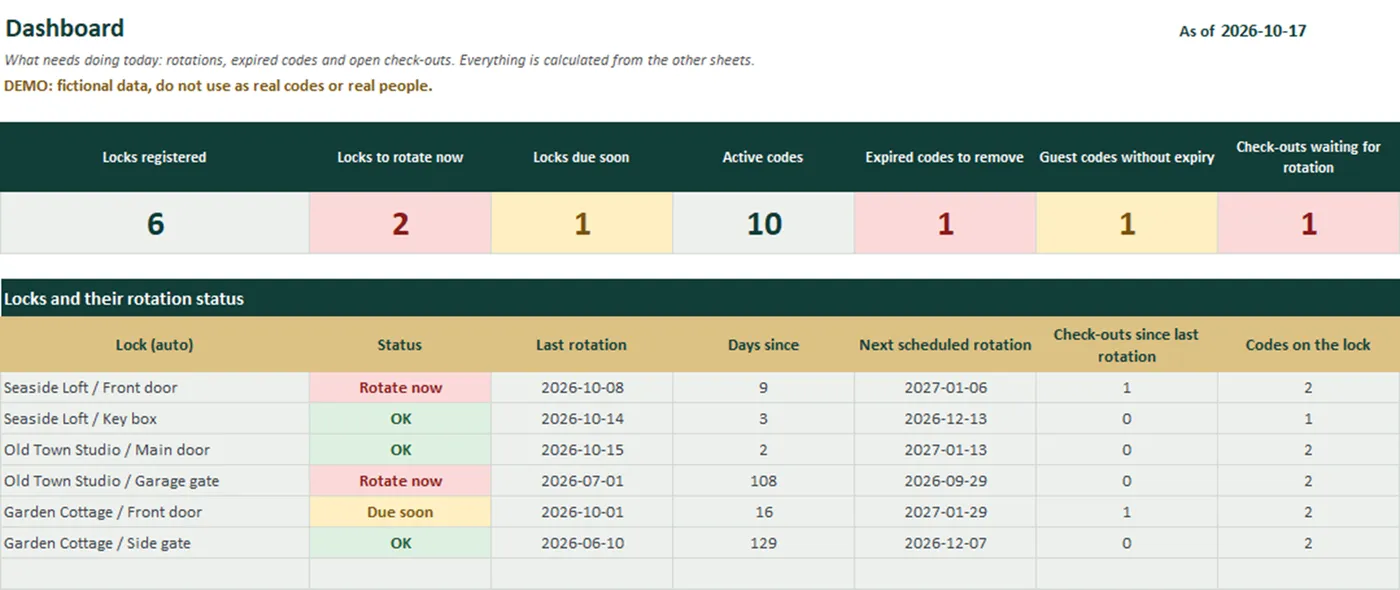Click Old Town Studio / Main door cell
The height and width of the screenshot is (590, 1400).
(155, 450)
